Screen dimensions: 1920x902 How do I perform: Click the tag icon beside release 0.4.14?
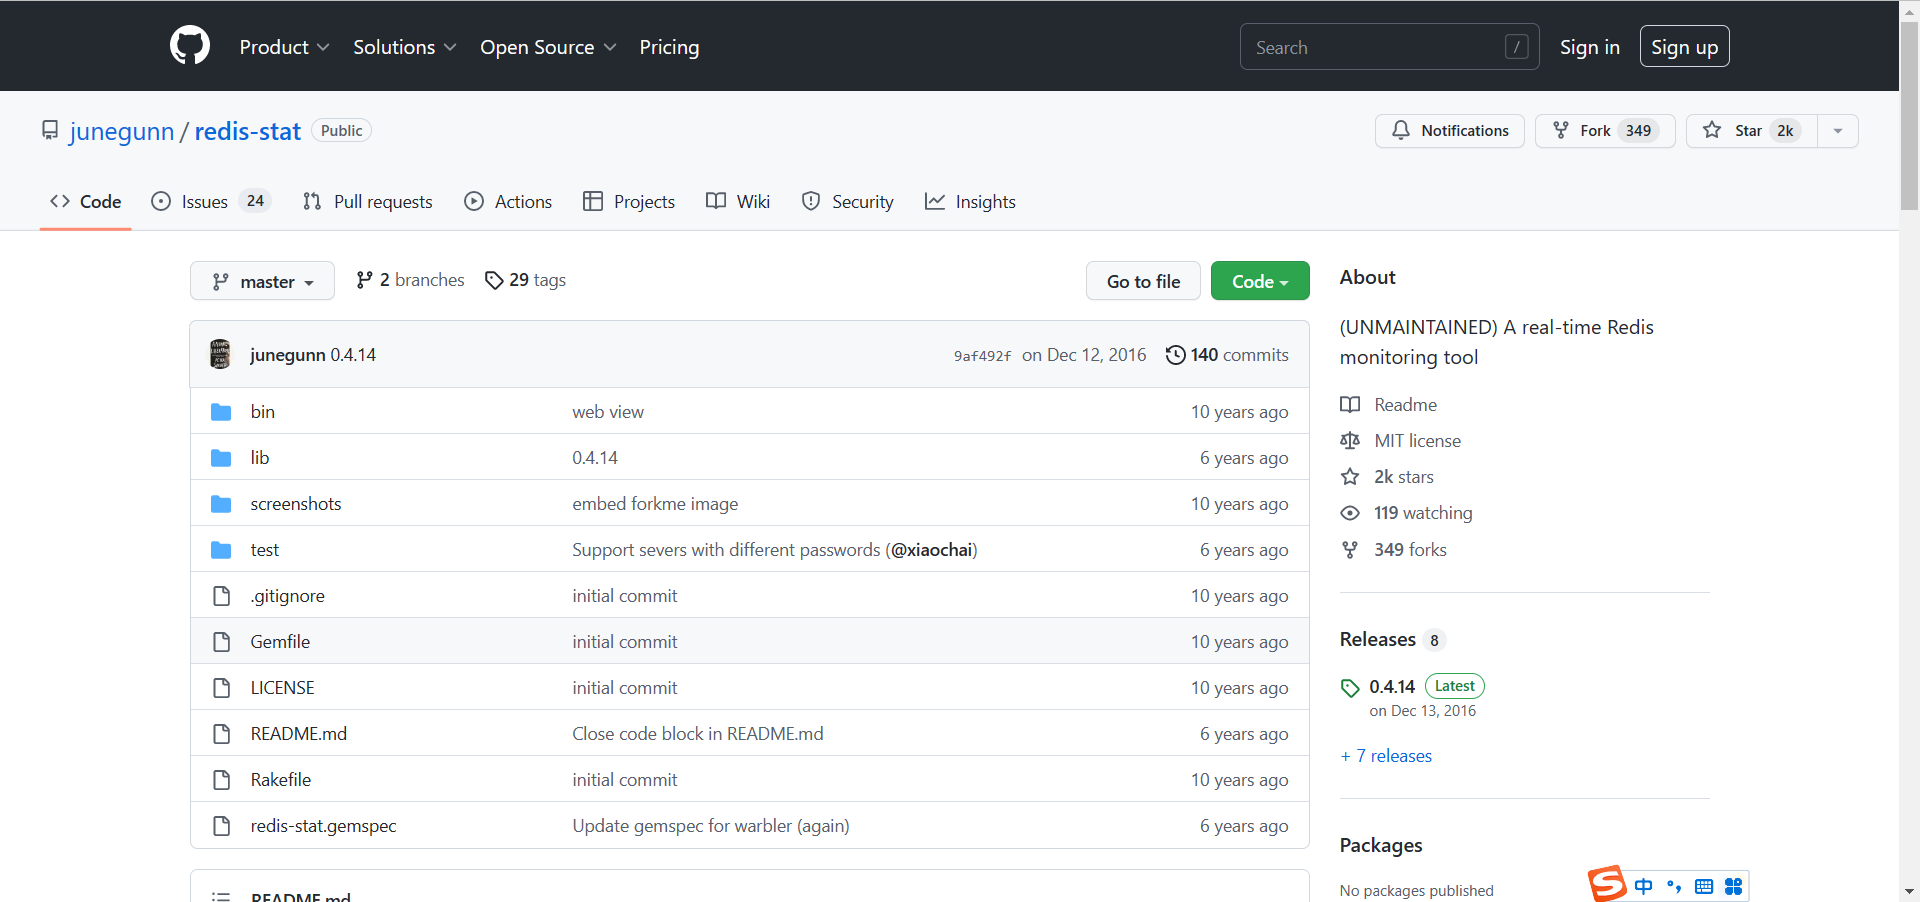[1350, 688]
